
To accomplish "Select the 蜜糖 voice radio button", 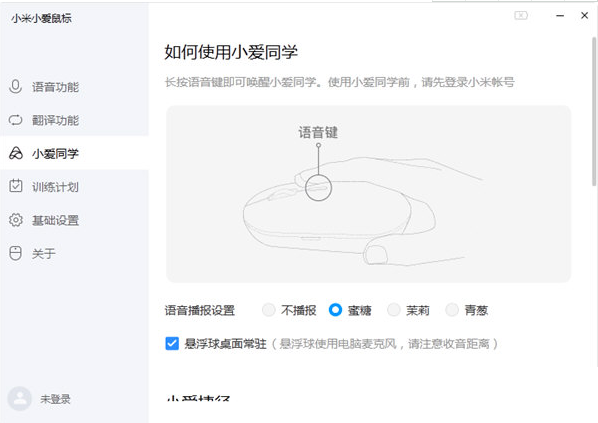I will point(335,310).
